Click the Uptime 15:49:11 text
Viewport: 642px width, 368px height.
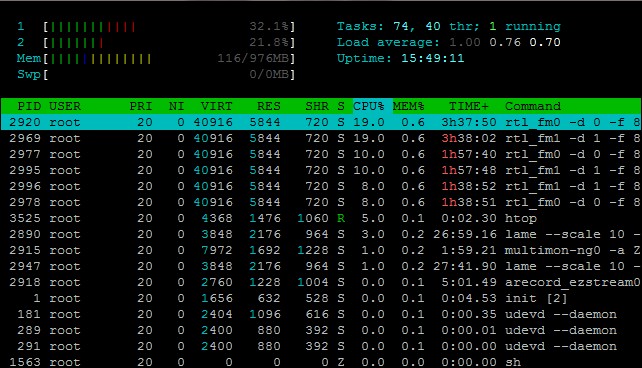pos(401,59)
